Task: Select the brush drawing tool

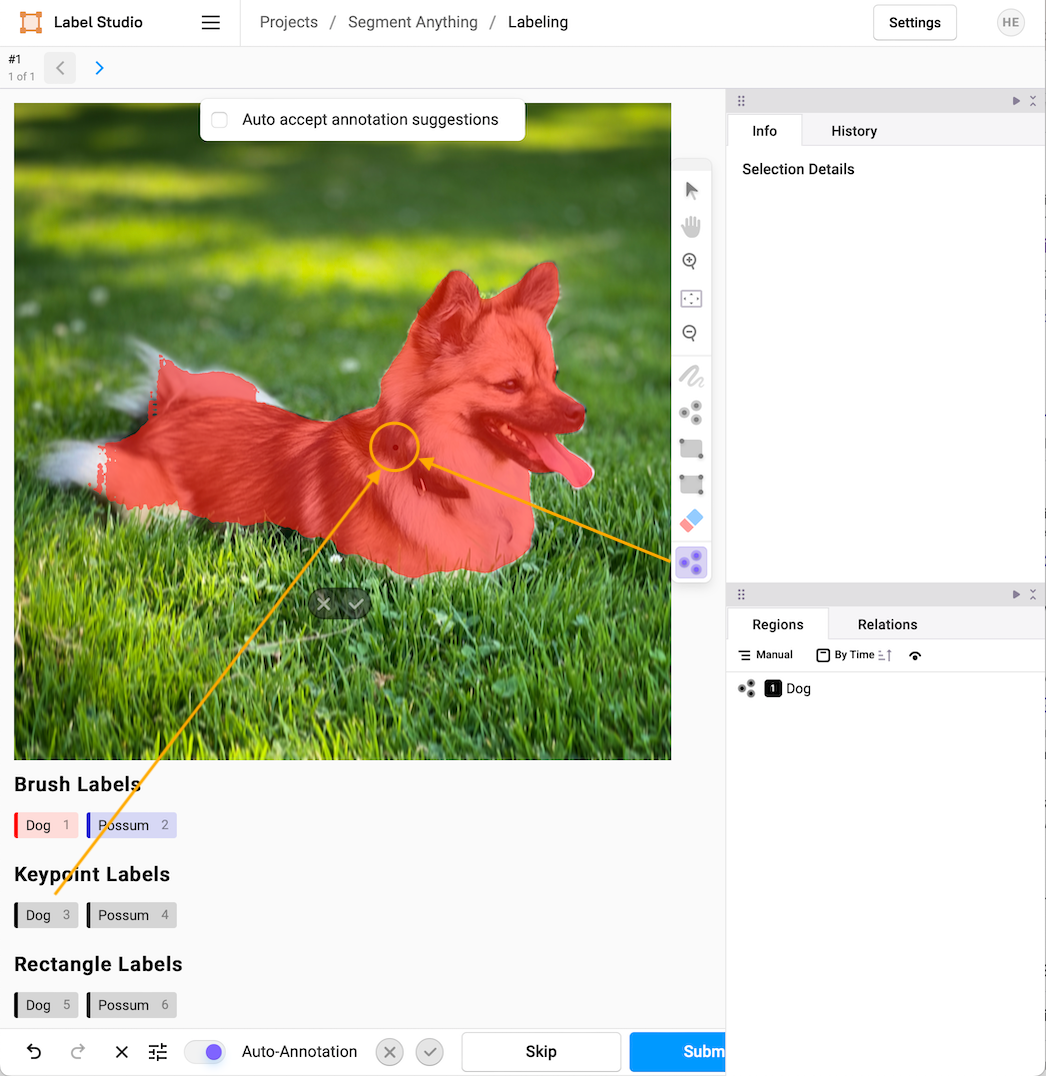Action: [691, 376]
